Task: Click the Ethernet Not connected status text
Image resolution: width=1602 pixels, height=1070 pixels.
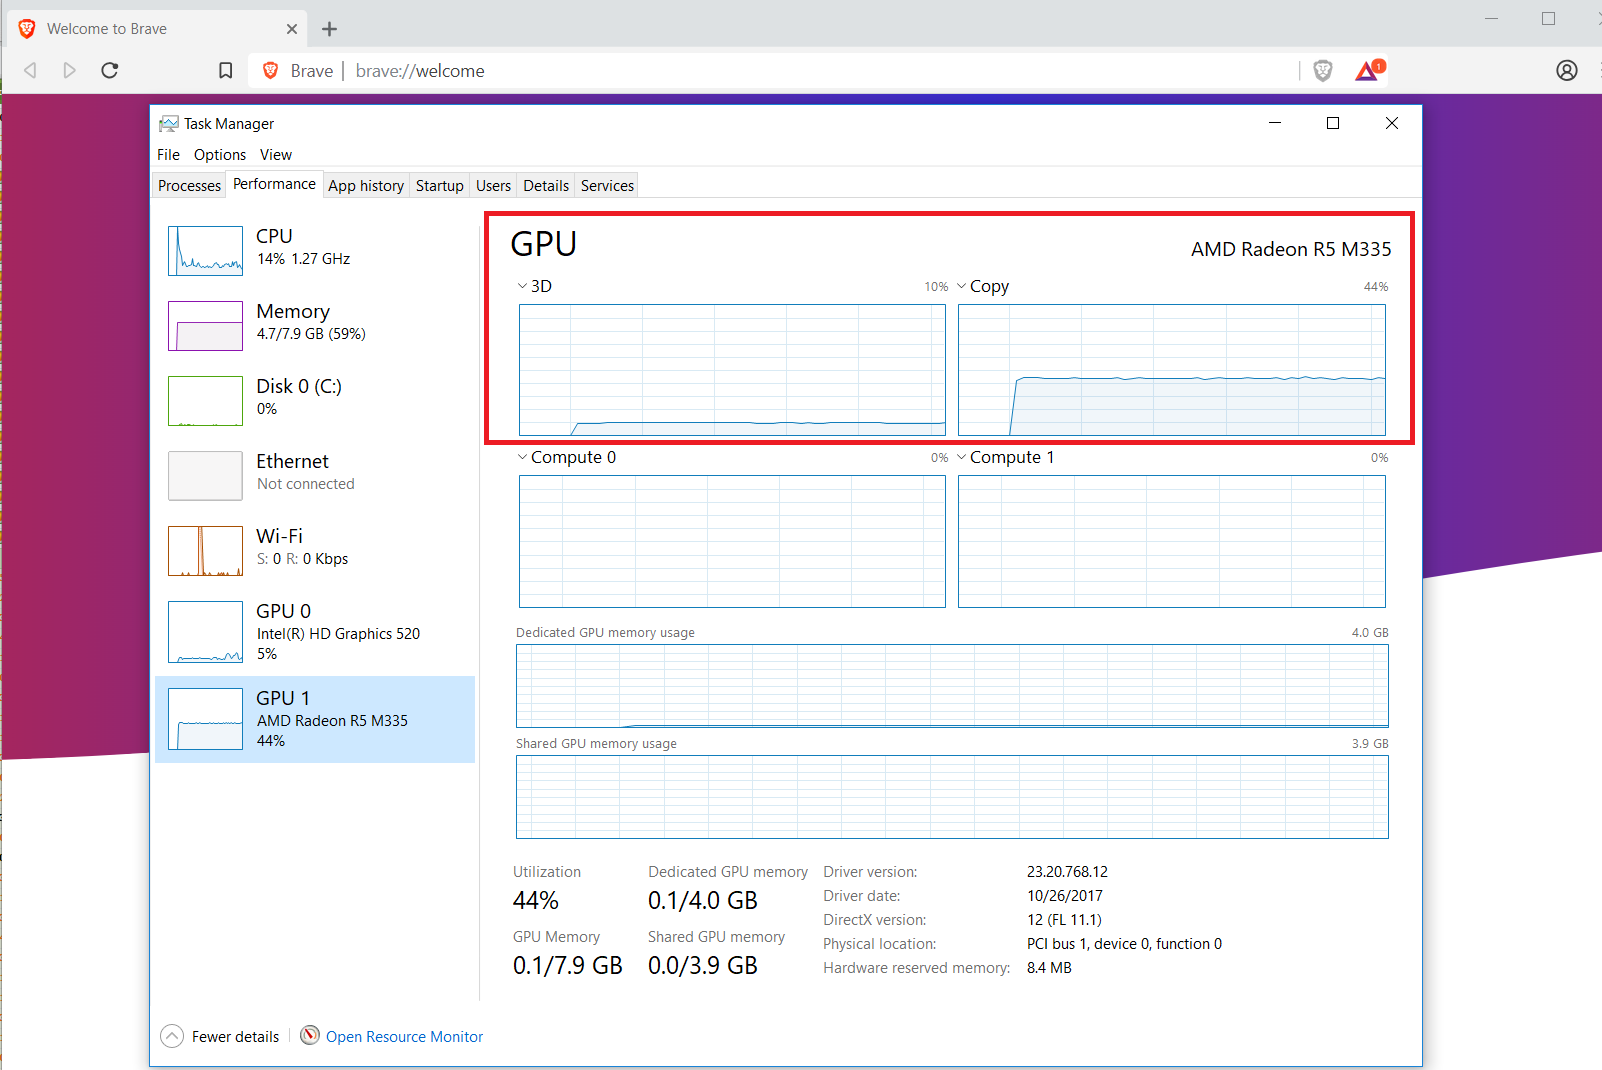Action: [x=306, y=484]
